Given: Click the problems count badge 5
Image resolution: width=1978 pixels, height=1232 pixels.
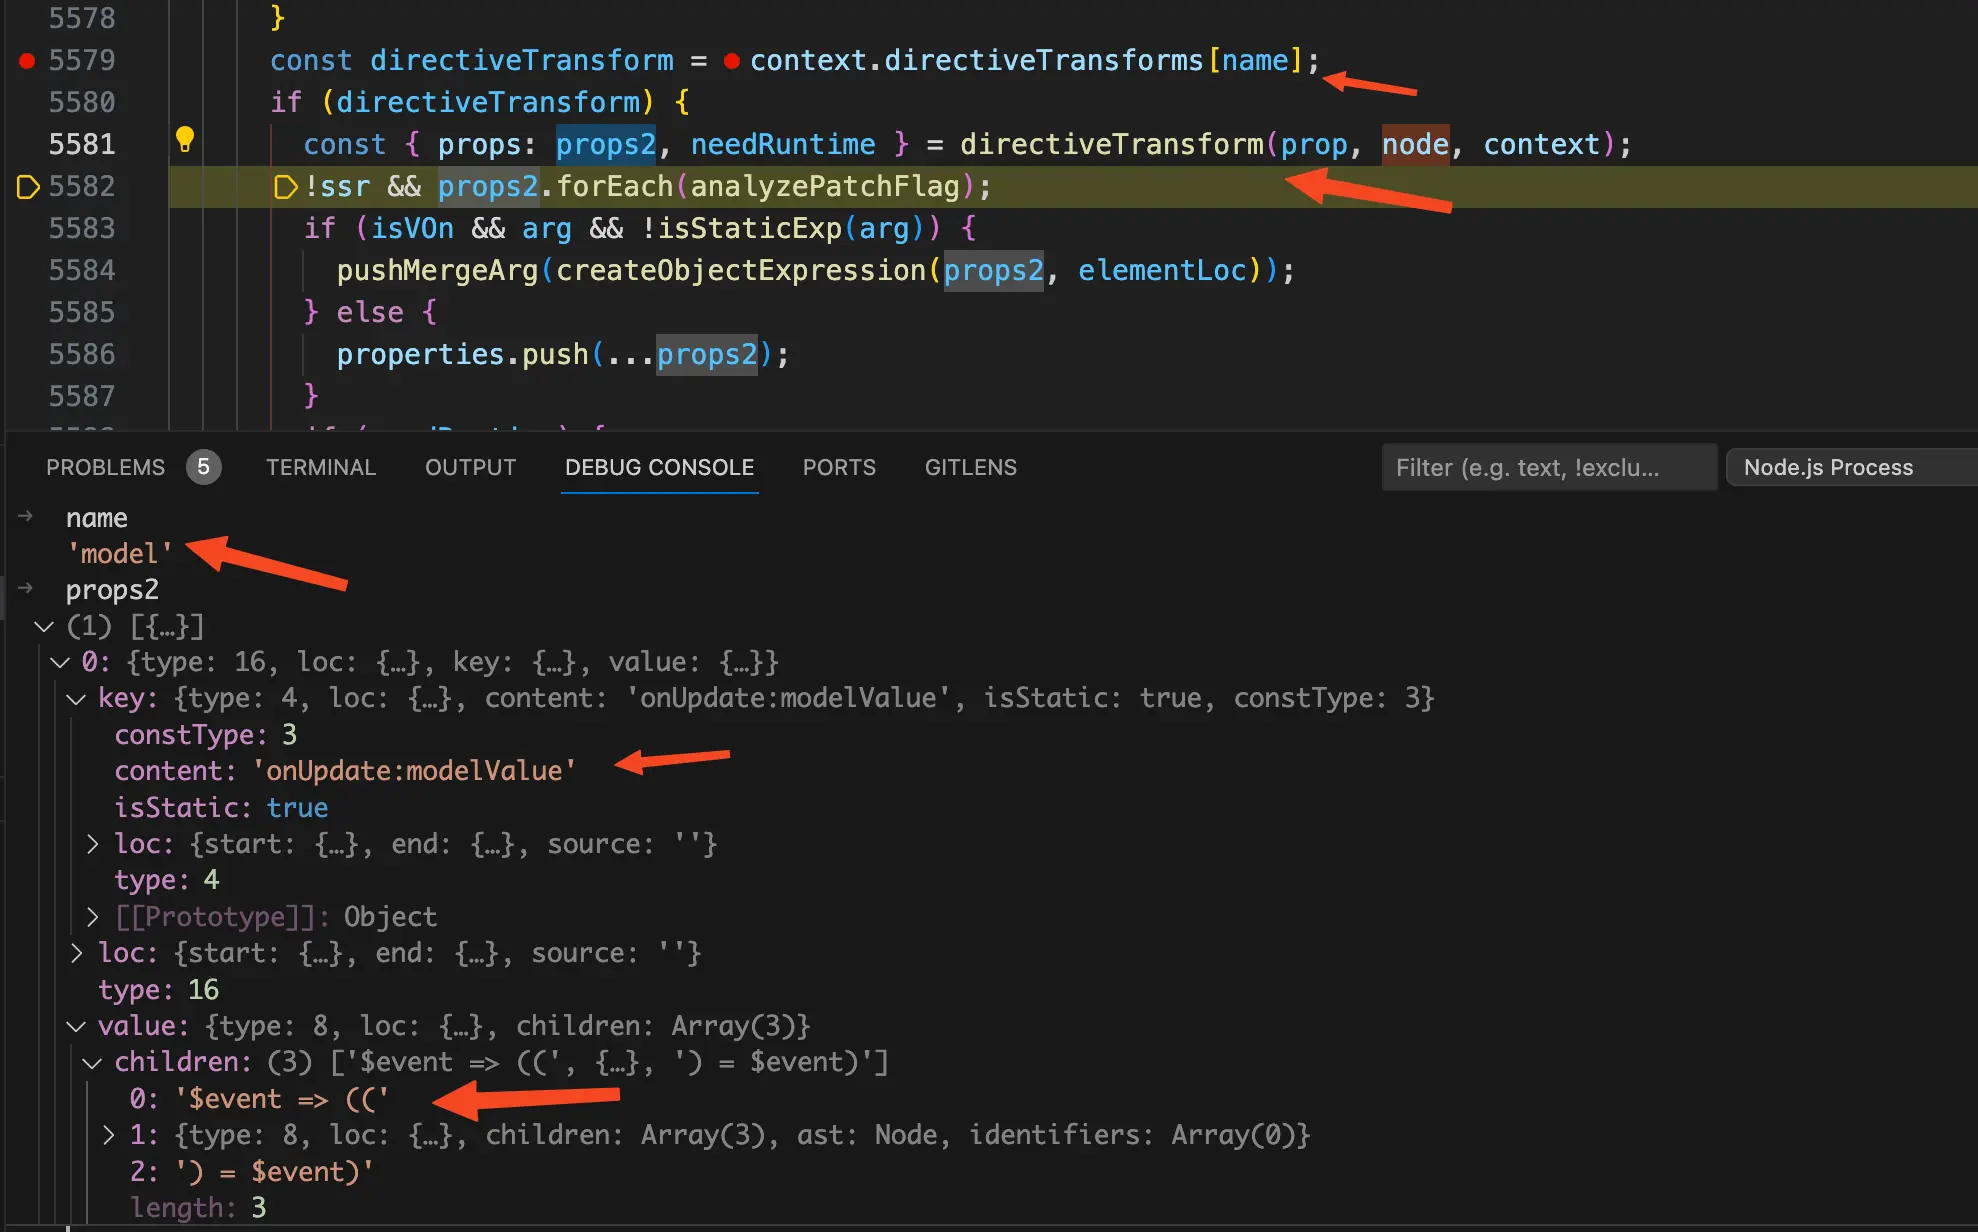Looking at the screenshot, I should point(203,467).
